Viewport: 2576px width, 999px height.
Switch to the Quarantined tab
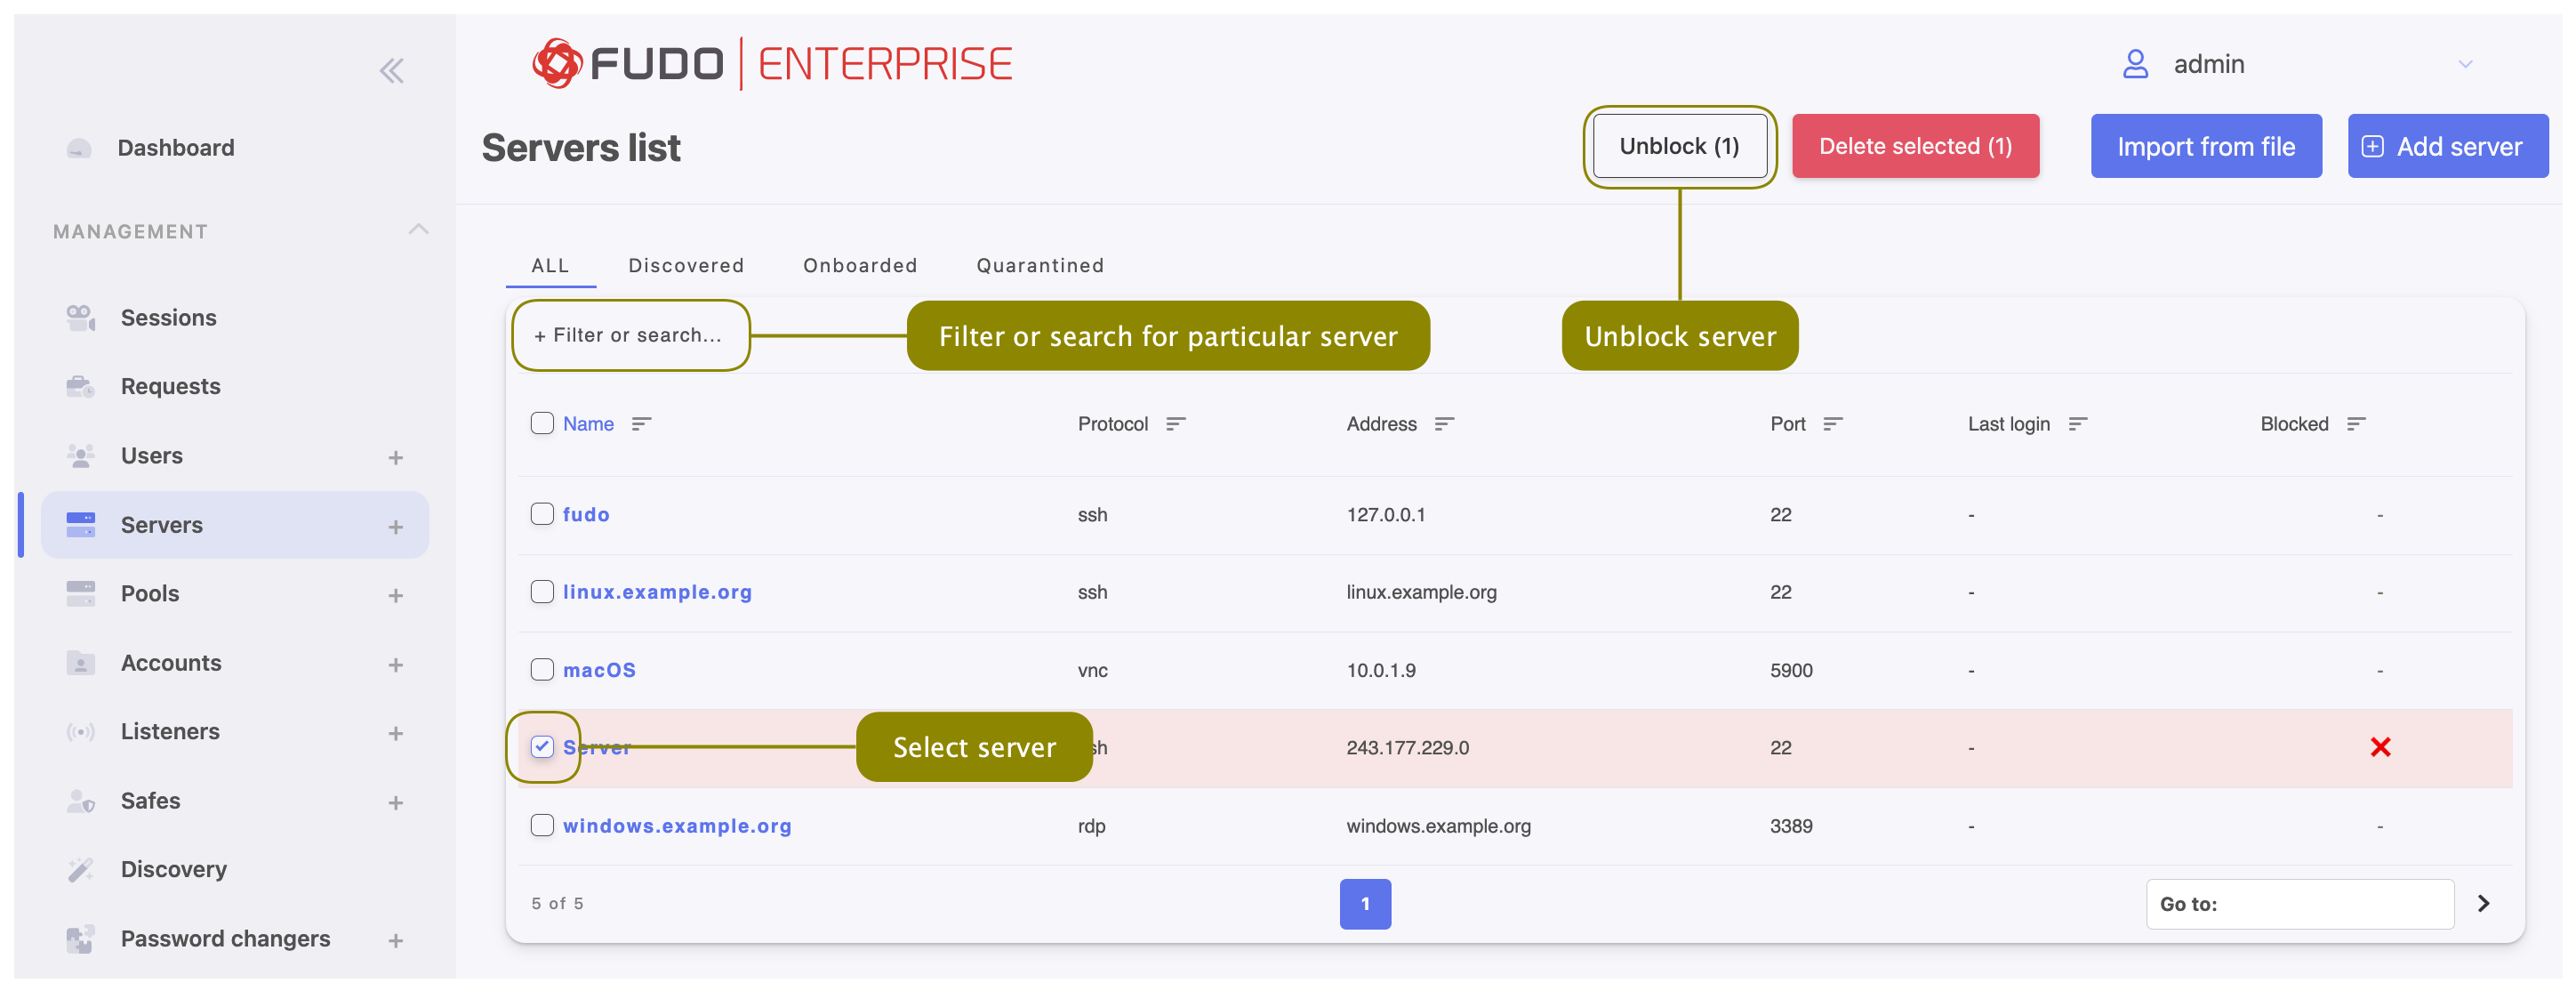click(1040, 266)
